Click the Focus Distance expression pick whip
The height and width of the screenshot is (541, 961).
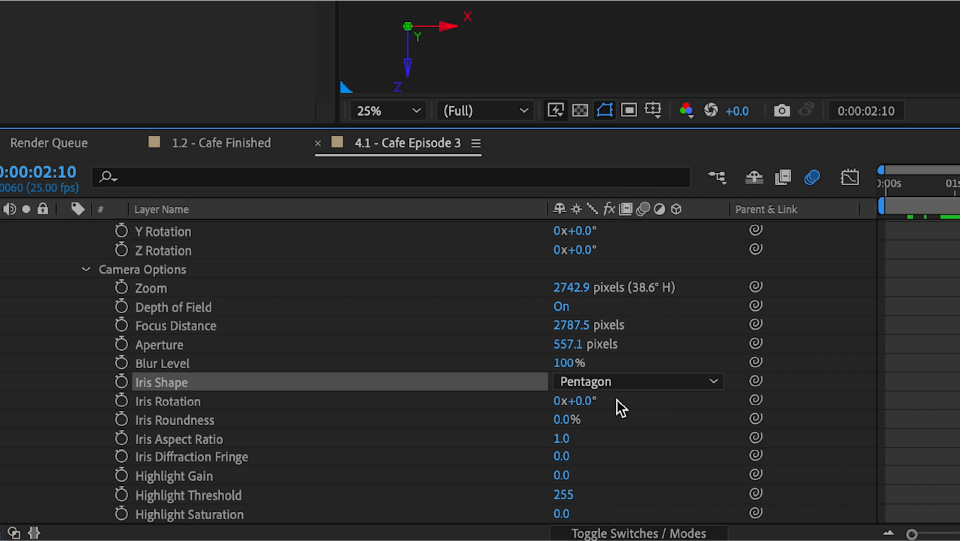(x=756, y=326)
